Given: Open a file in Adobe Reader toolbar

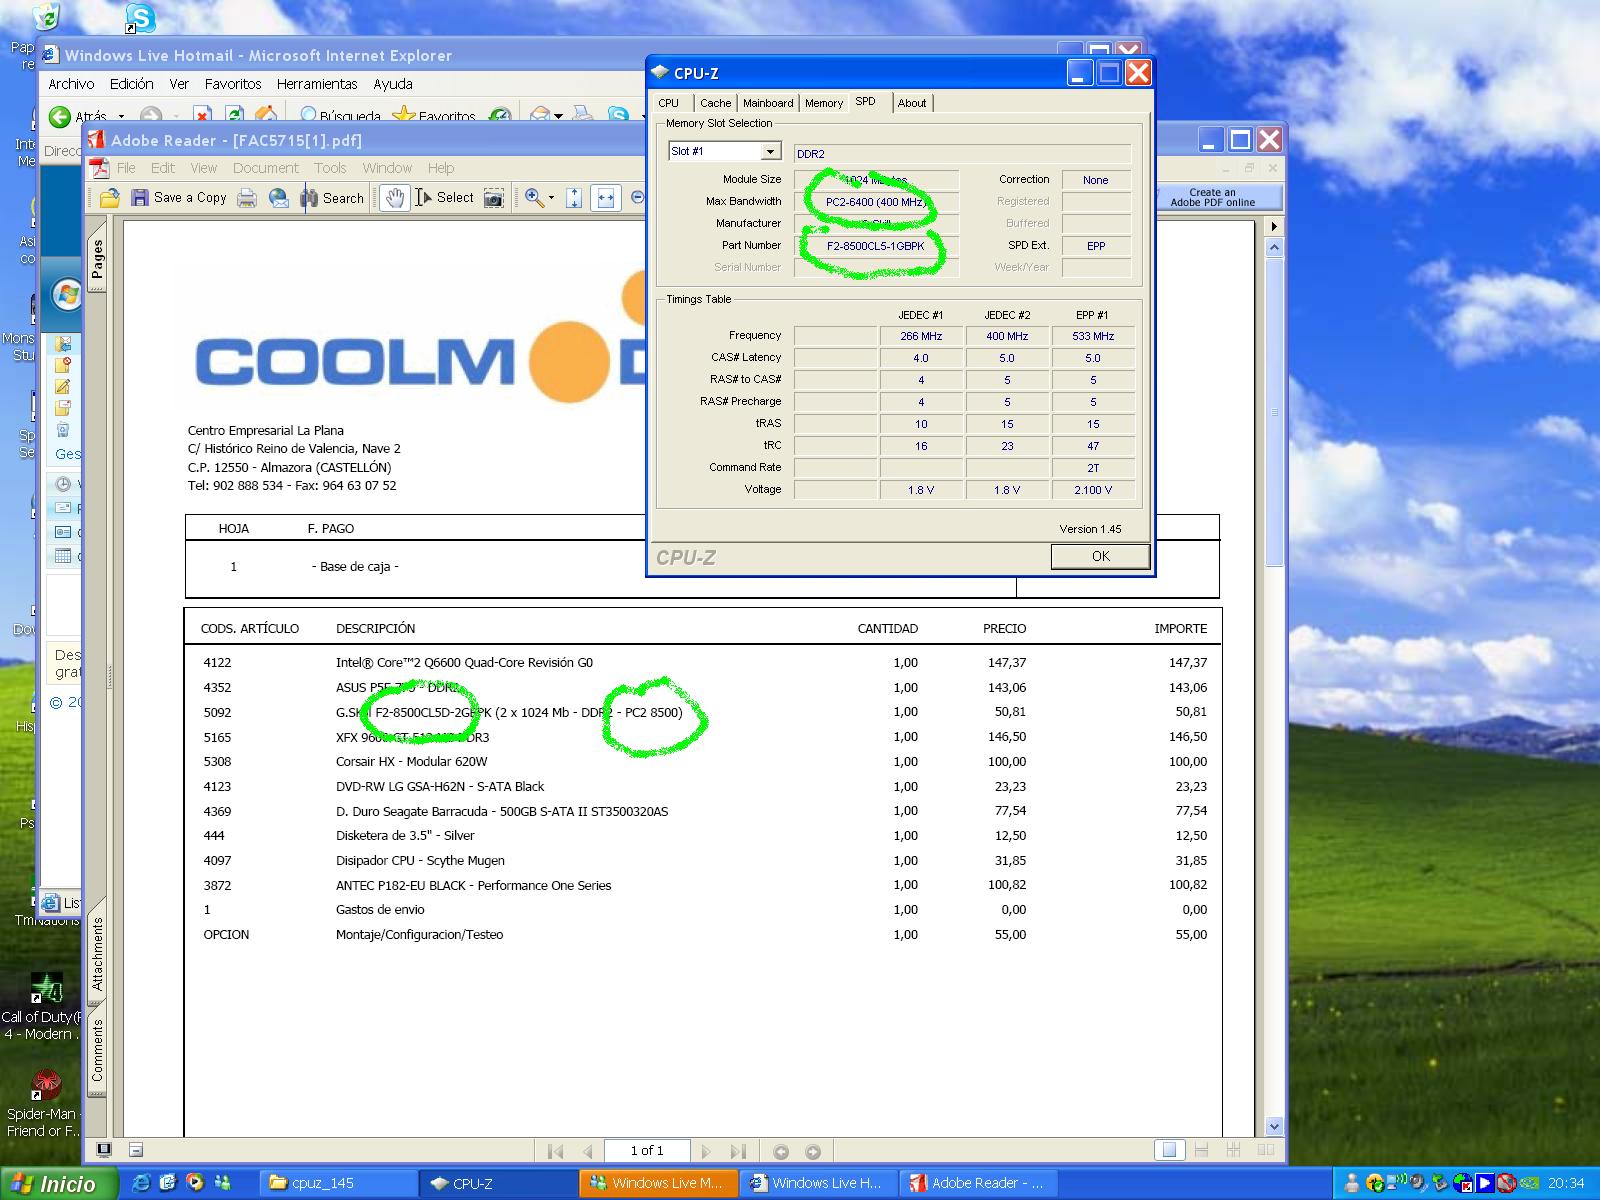Looking at the screenshot, I should pyautogui.click(x=109, y=198).
